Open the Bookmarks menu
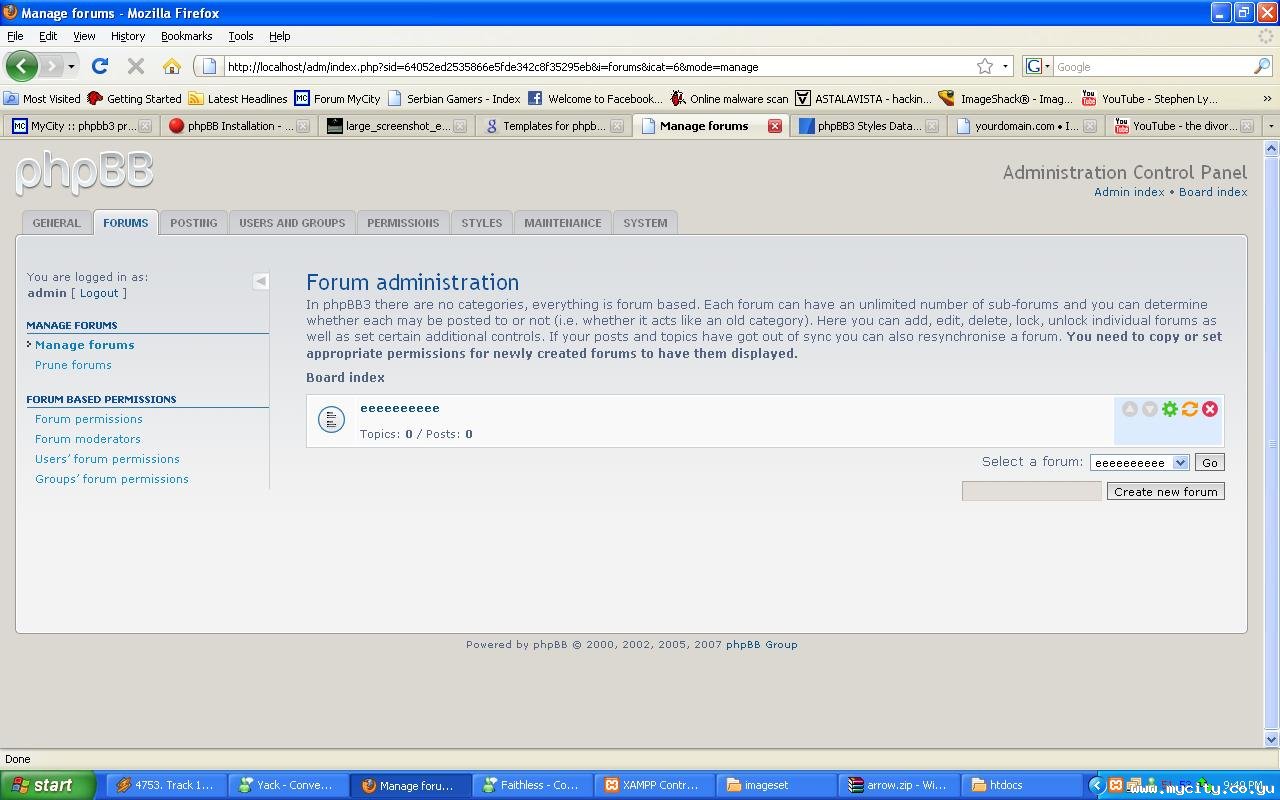This screenshot has width=1280, height=800. [x=186, y=36]
